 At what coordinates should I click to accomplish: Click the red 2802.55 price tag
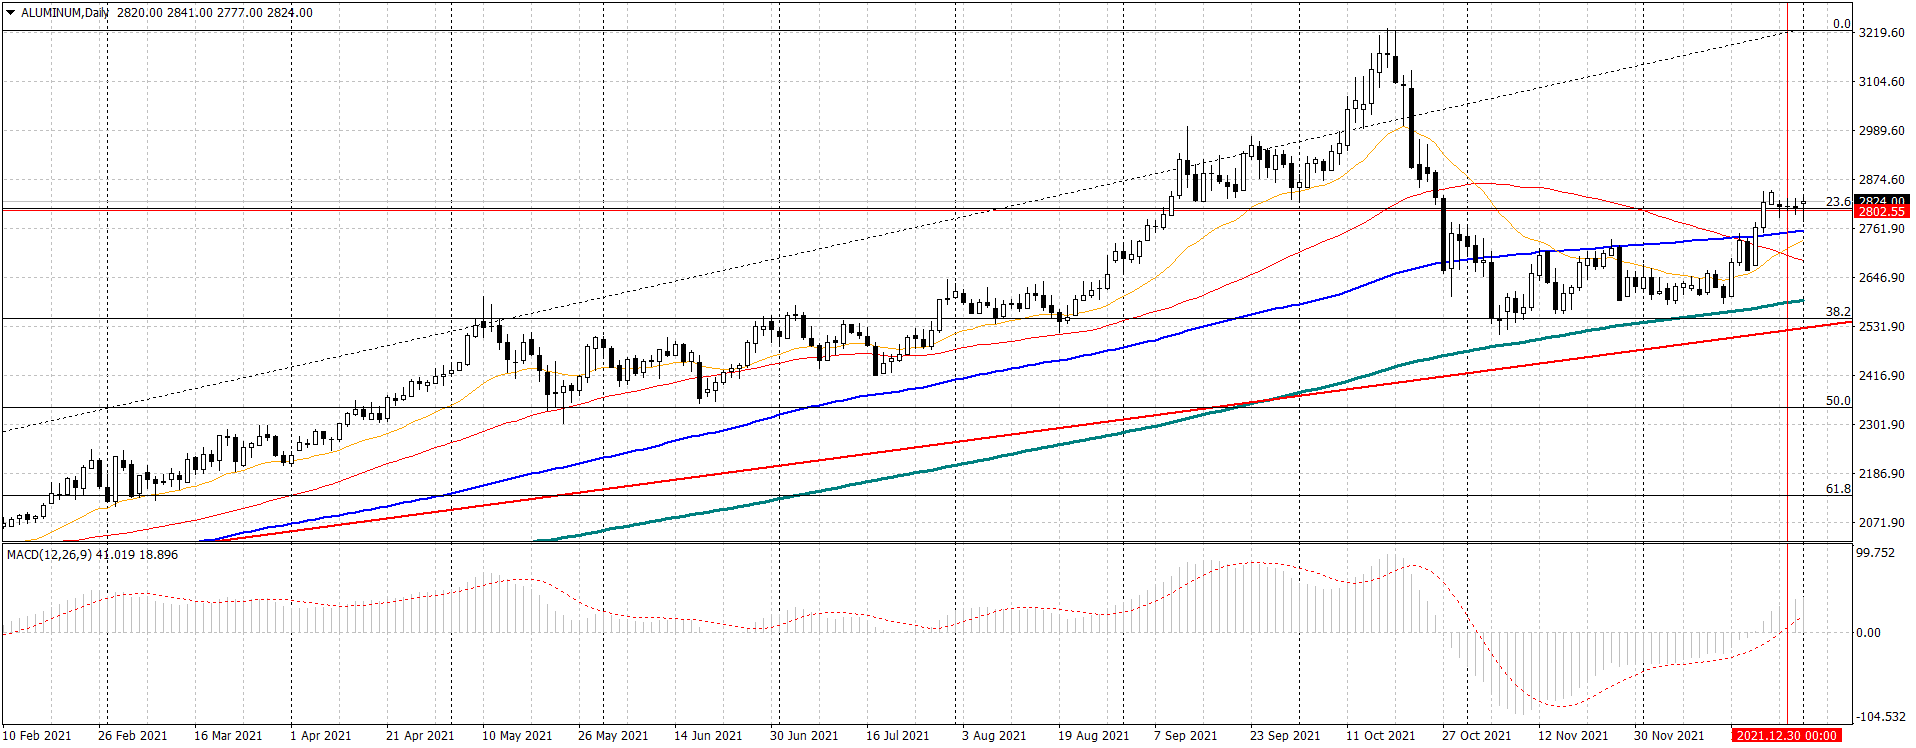(x=1881, y=212)
